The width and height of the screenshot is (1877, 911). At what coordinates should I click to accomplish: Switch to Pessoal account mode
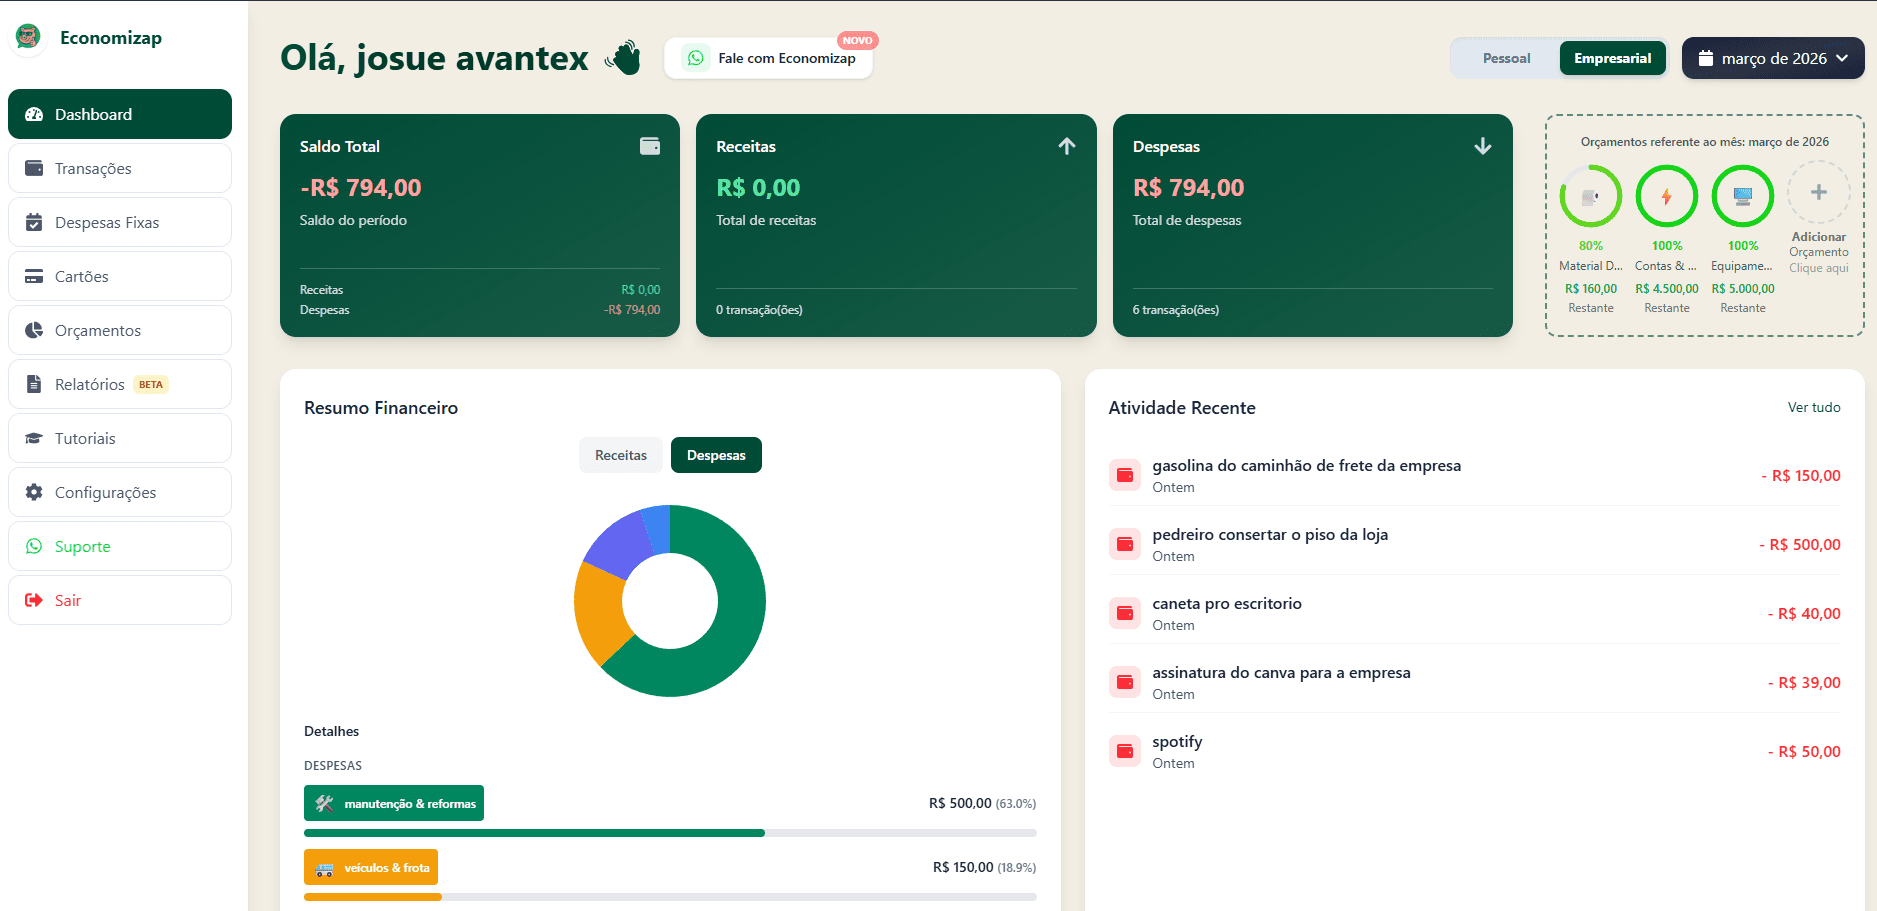click(1506, 58)
